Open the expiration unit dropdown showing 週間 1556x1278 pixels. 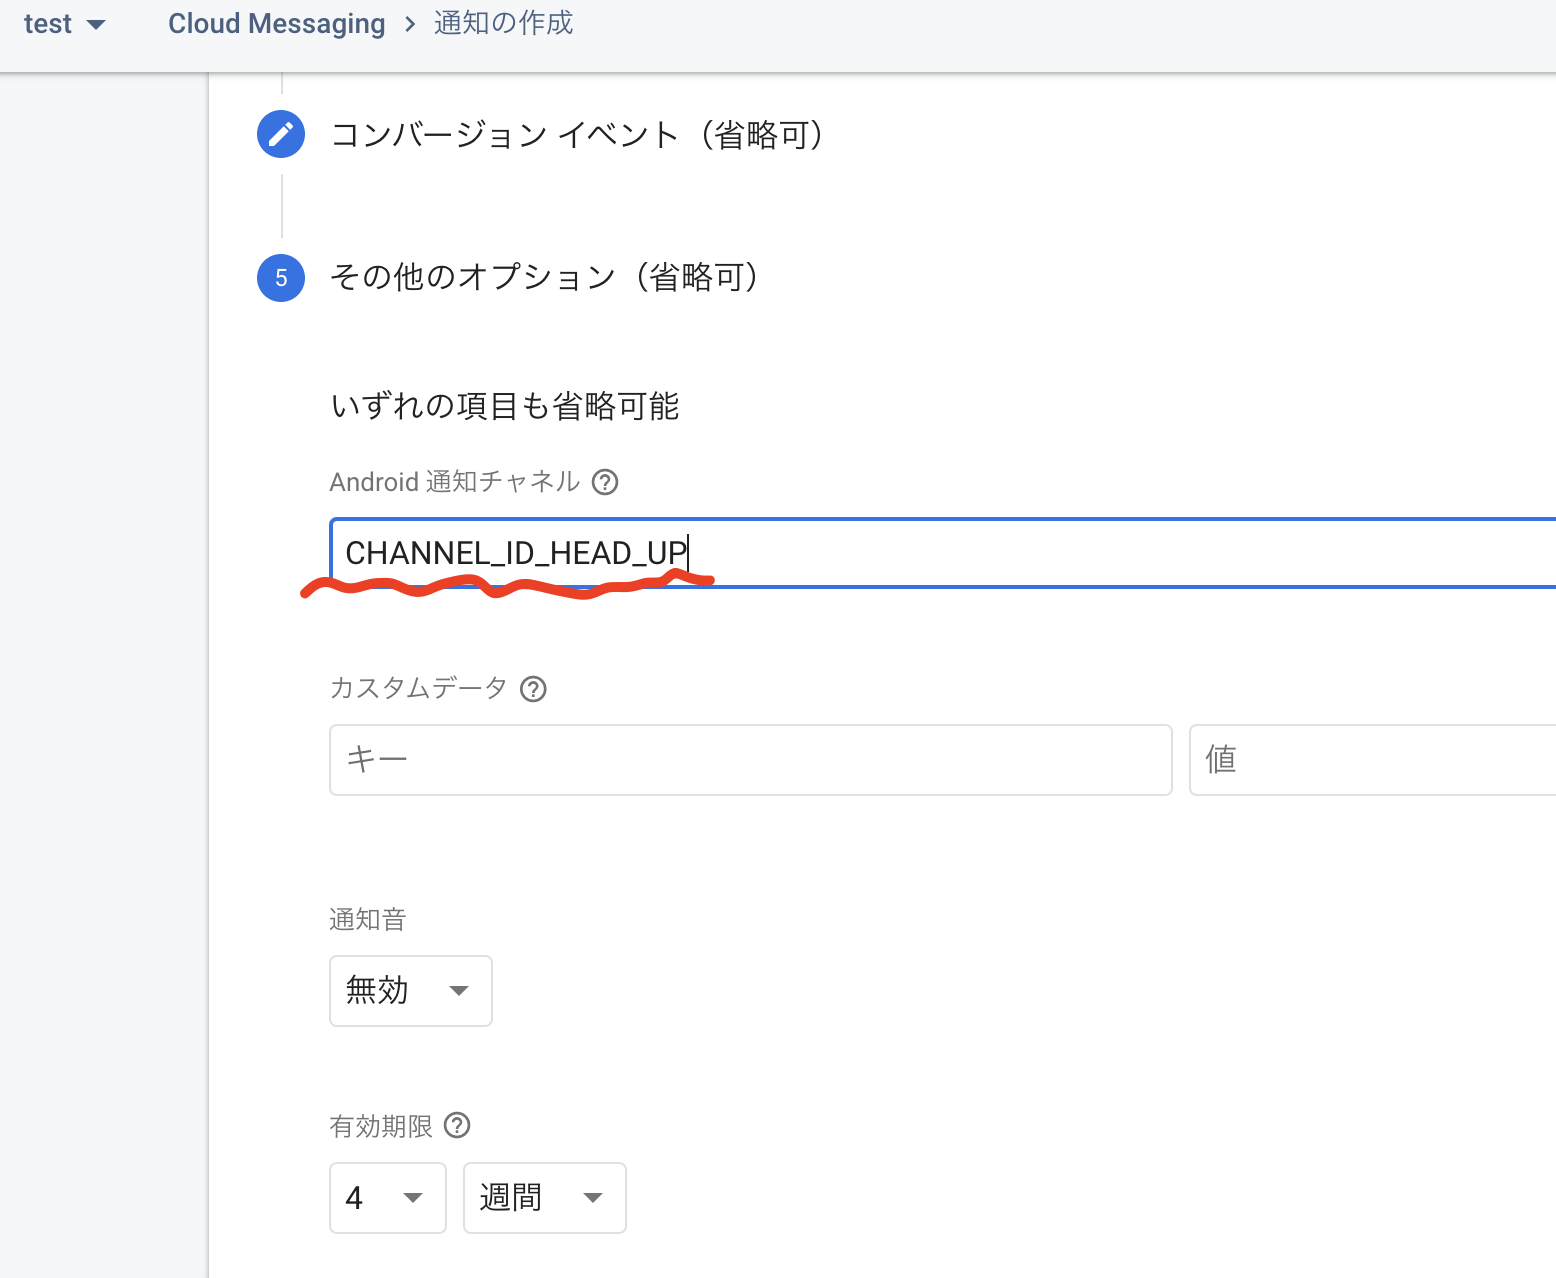[544, 1198]
